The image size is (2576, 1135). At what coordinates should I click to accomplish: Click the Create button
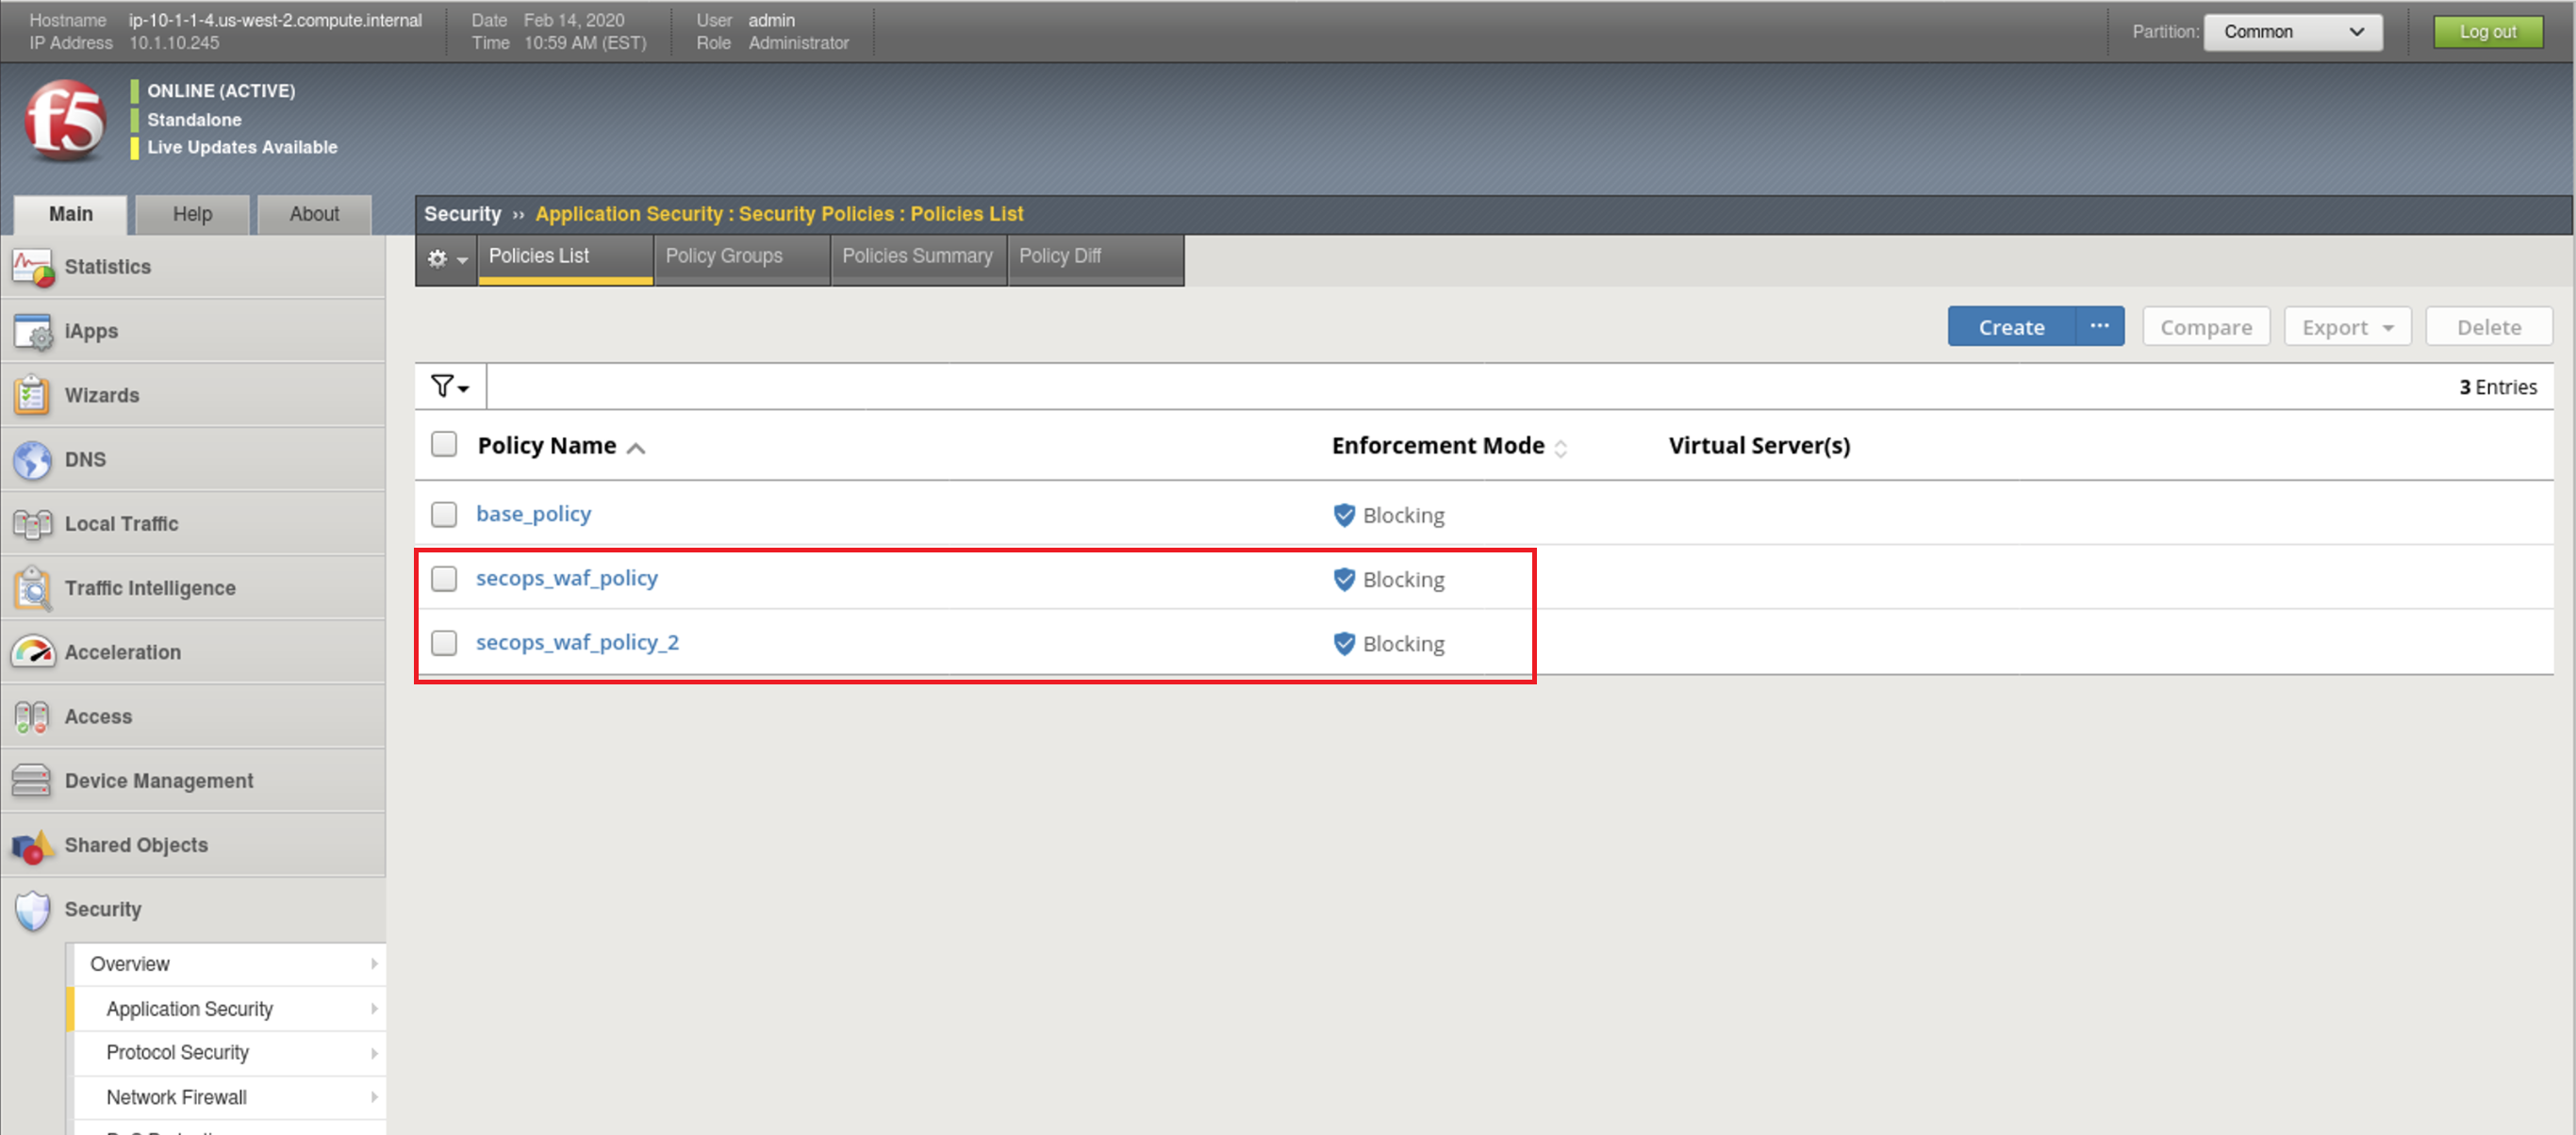(x=2011, y=327)
